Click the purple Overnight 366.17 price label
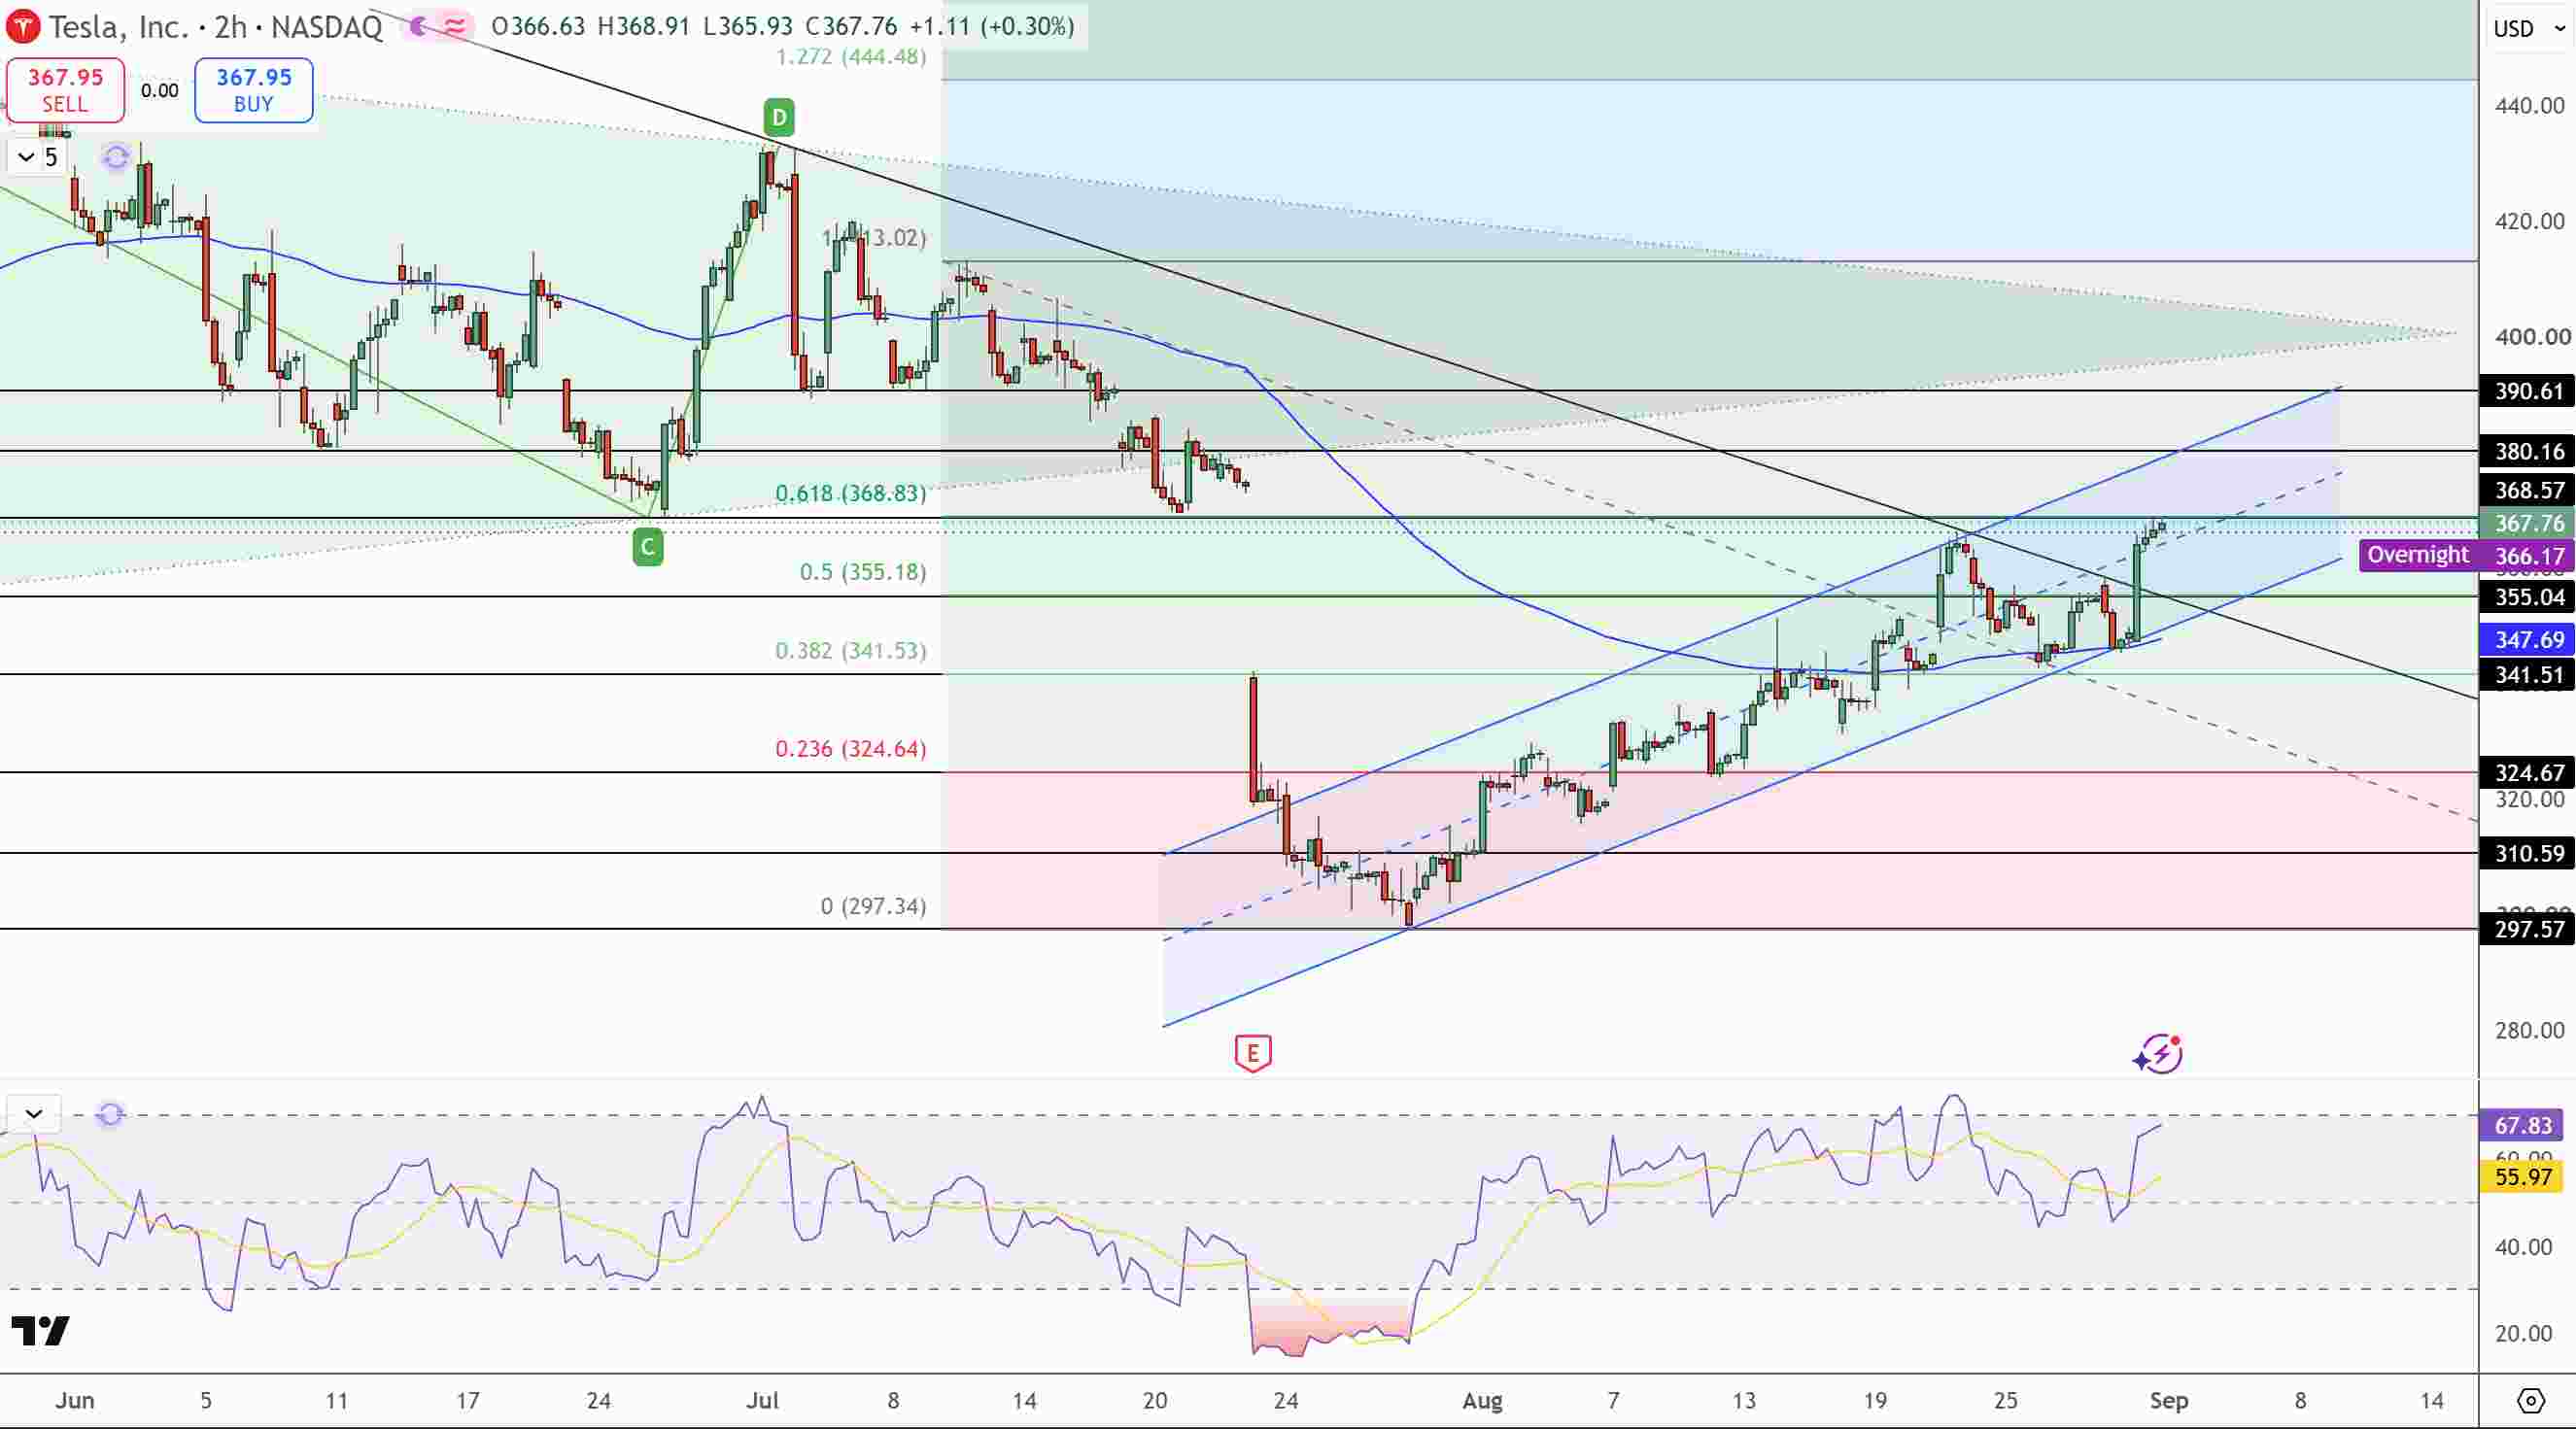 tap(2467, 555)
